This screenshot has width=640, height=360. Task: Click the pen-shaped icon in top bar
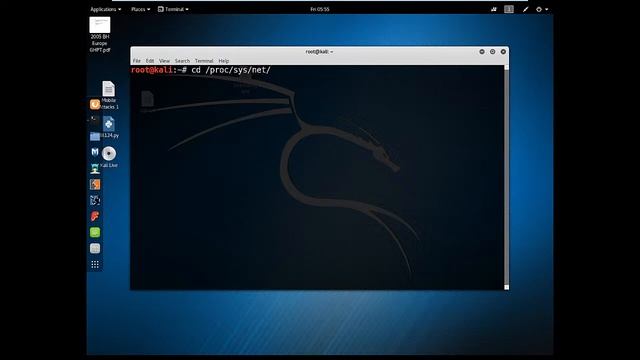coord(526,9)
